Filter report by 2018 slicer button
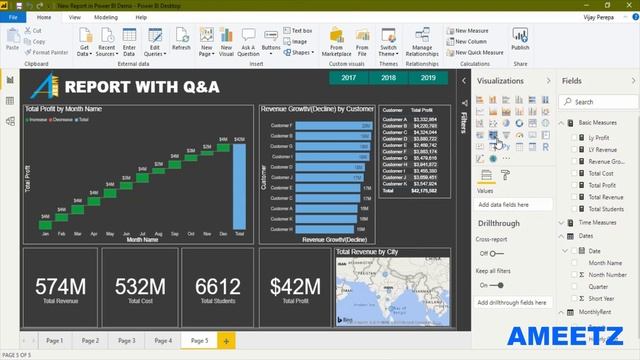 (x=388, y=78)
